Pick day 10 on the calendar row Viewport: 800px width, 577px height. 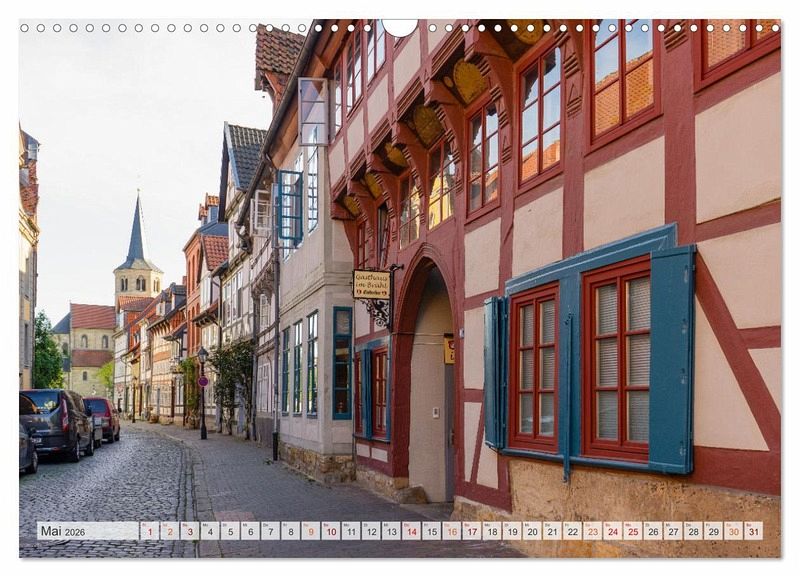[x=330, y=531]
